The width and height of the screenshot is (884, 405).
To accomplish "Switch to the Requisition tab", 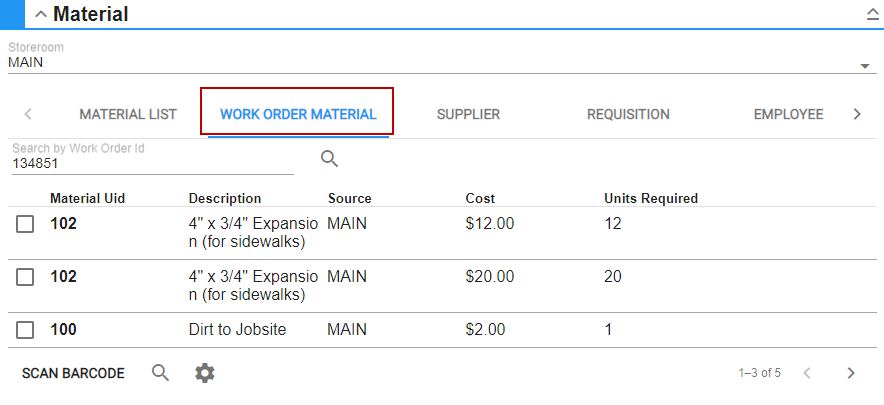I will click(628, 114).
